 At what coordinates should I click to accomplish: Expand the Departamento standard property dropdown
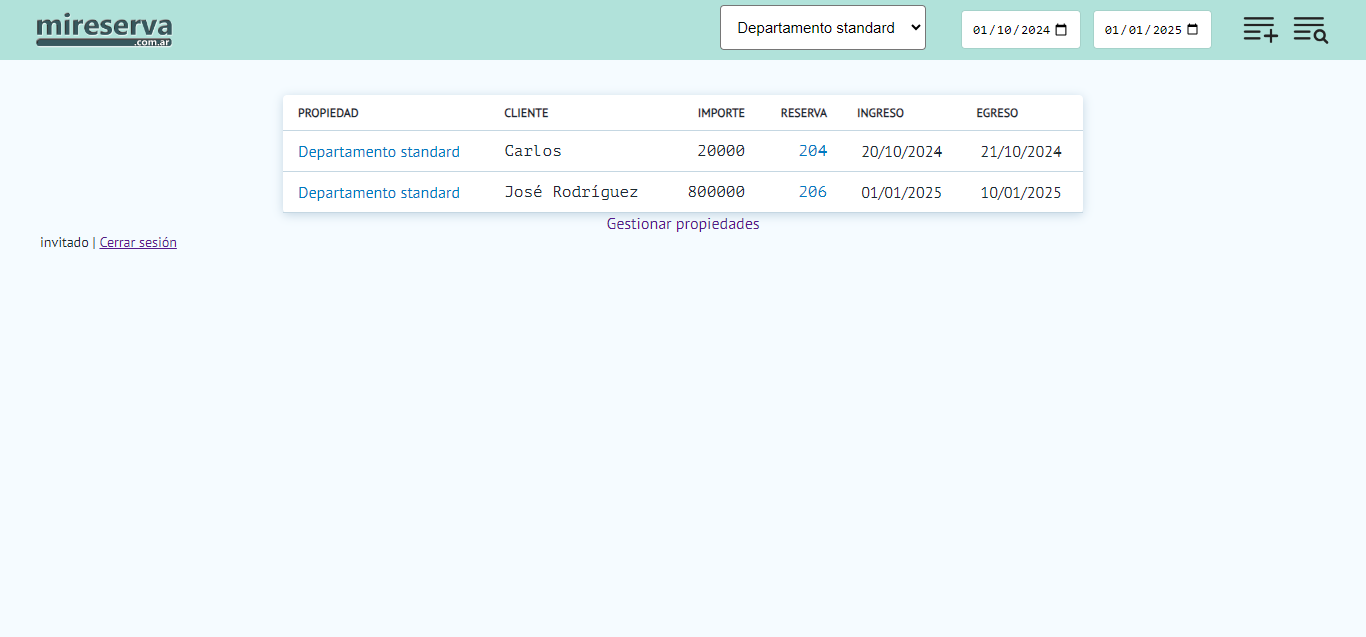822,28
